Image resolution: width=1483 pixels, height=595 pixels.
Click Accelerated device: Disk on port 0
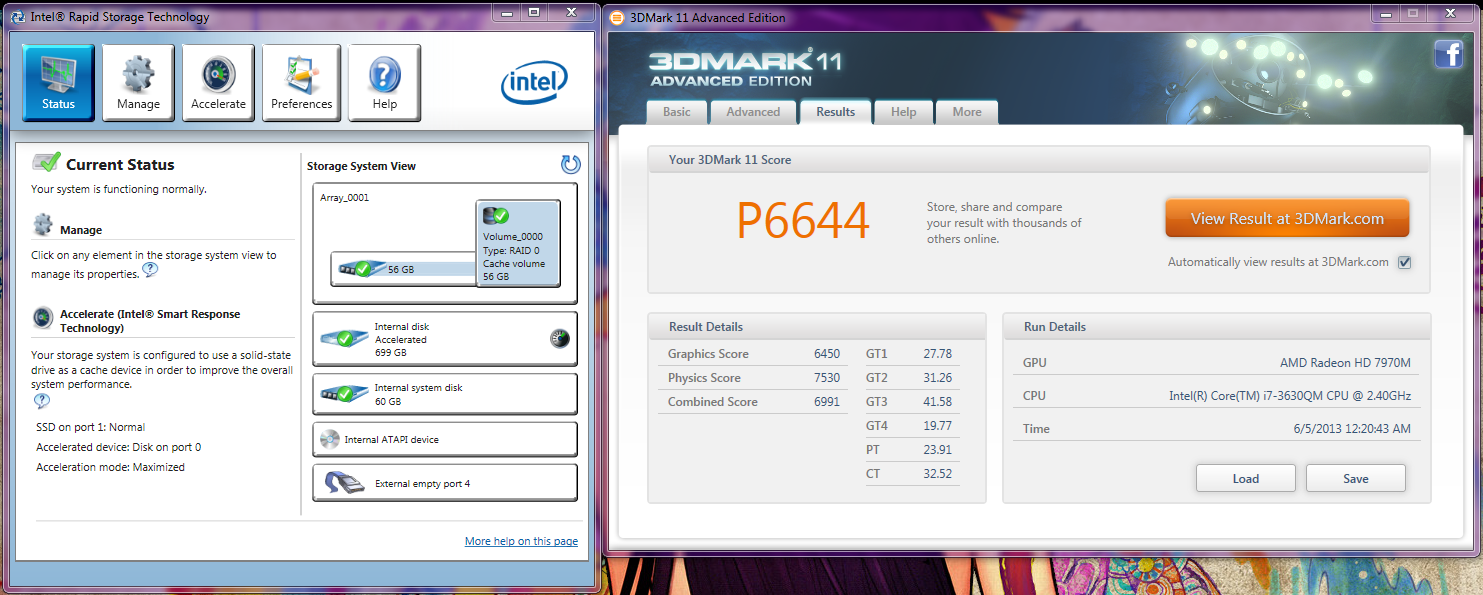point(118,447)
